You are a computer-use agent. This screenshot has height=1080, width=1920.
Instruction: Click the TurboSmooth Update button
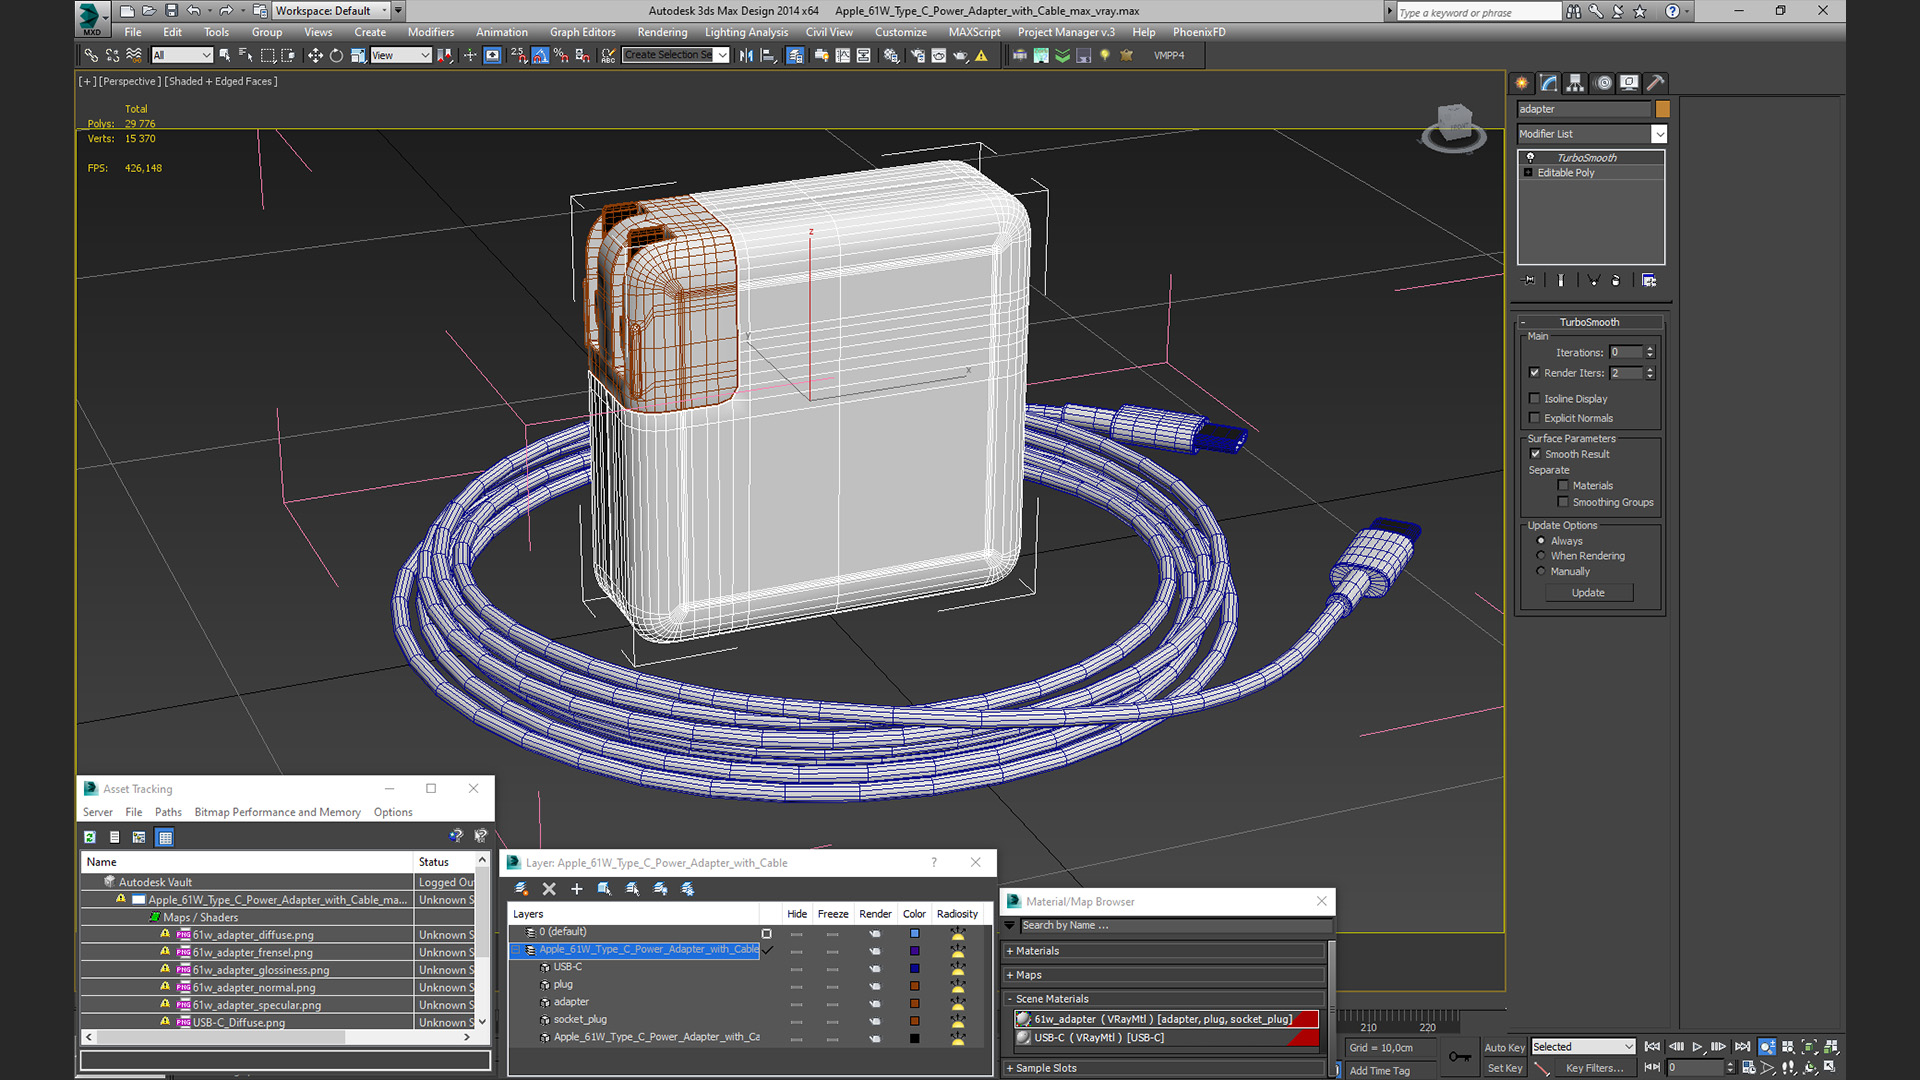[x=1588, y=593]
